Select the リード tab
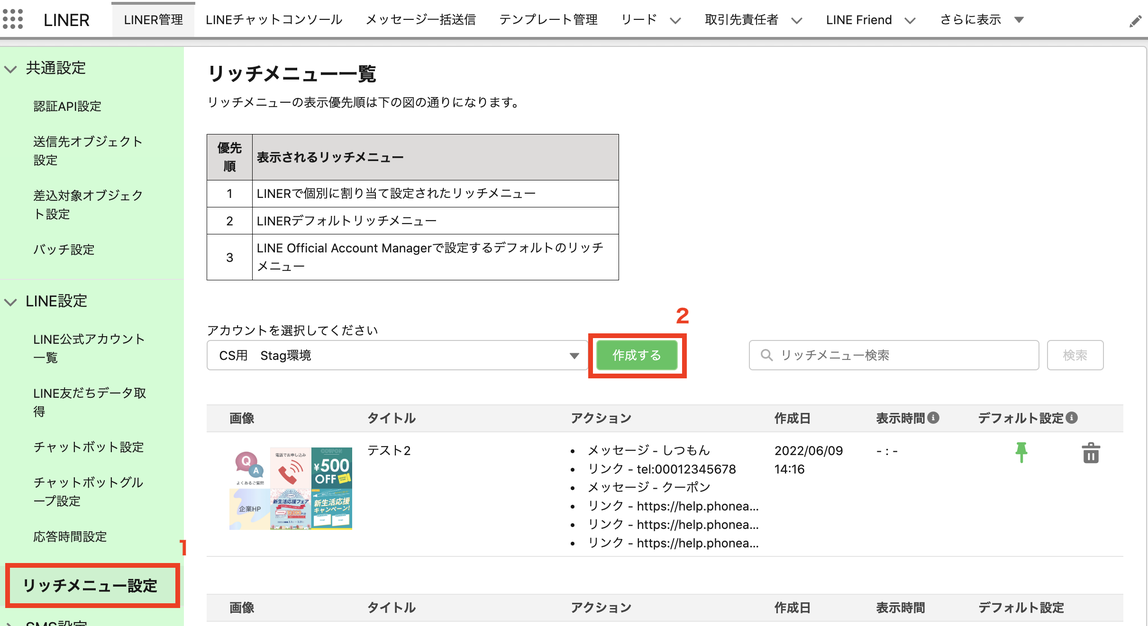 pos(638,20)
